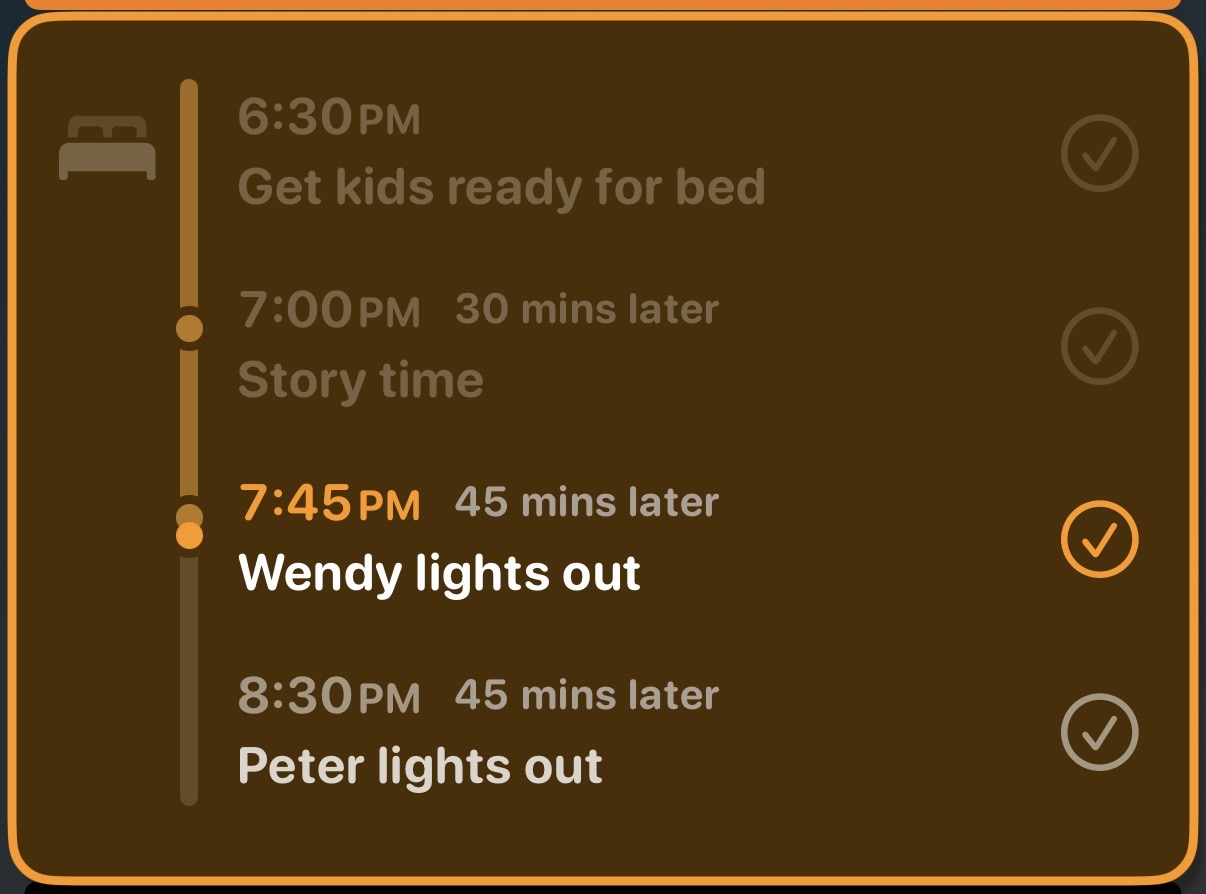The width and height of the screenshot is (1206, 894).
Task: Check off Wendy lights out
Action: click(1099, 539)
